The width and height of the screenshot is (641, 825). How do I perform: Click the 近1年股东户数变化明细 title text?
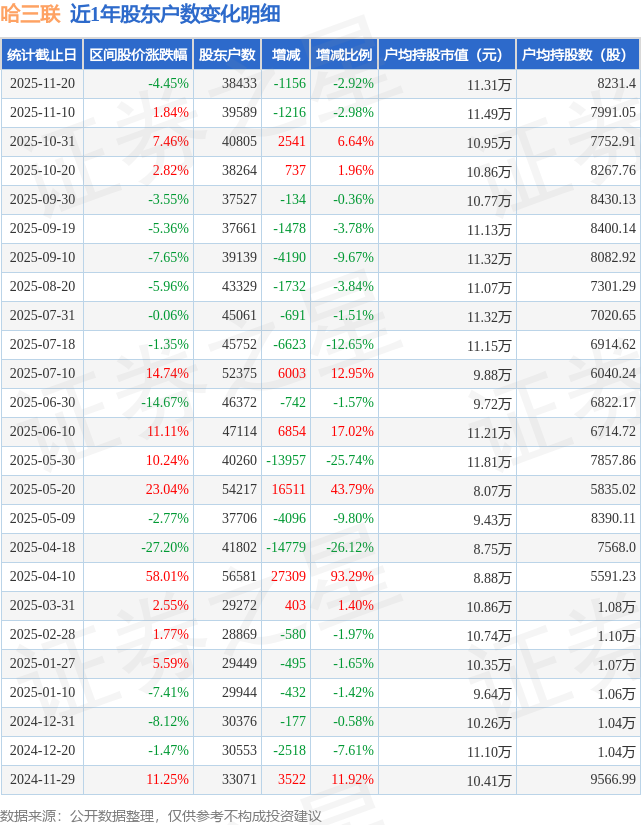pyautogui.click(x=176, y=14)
